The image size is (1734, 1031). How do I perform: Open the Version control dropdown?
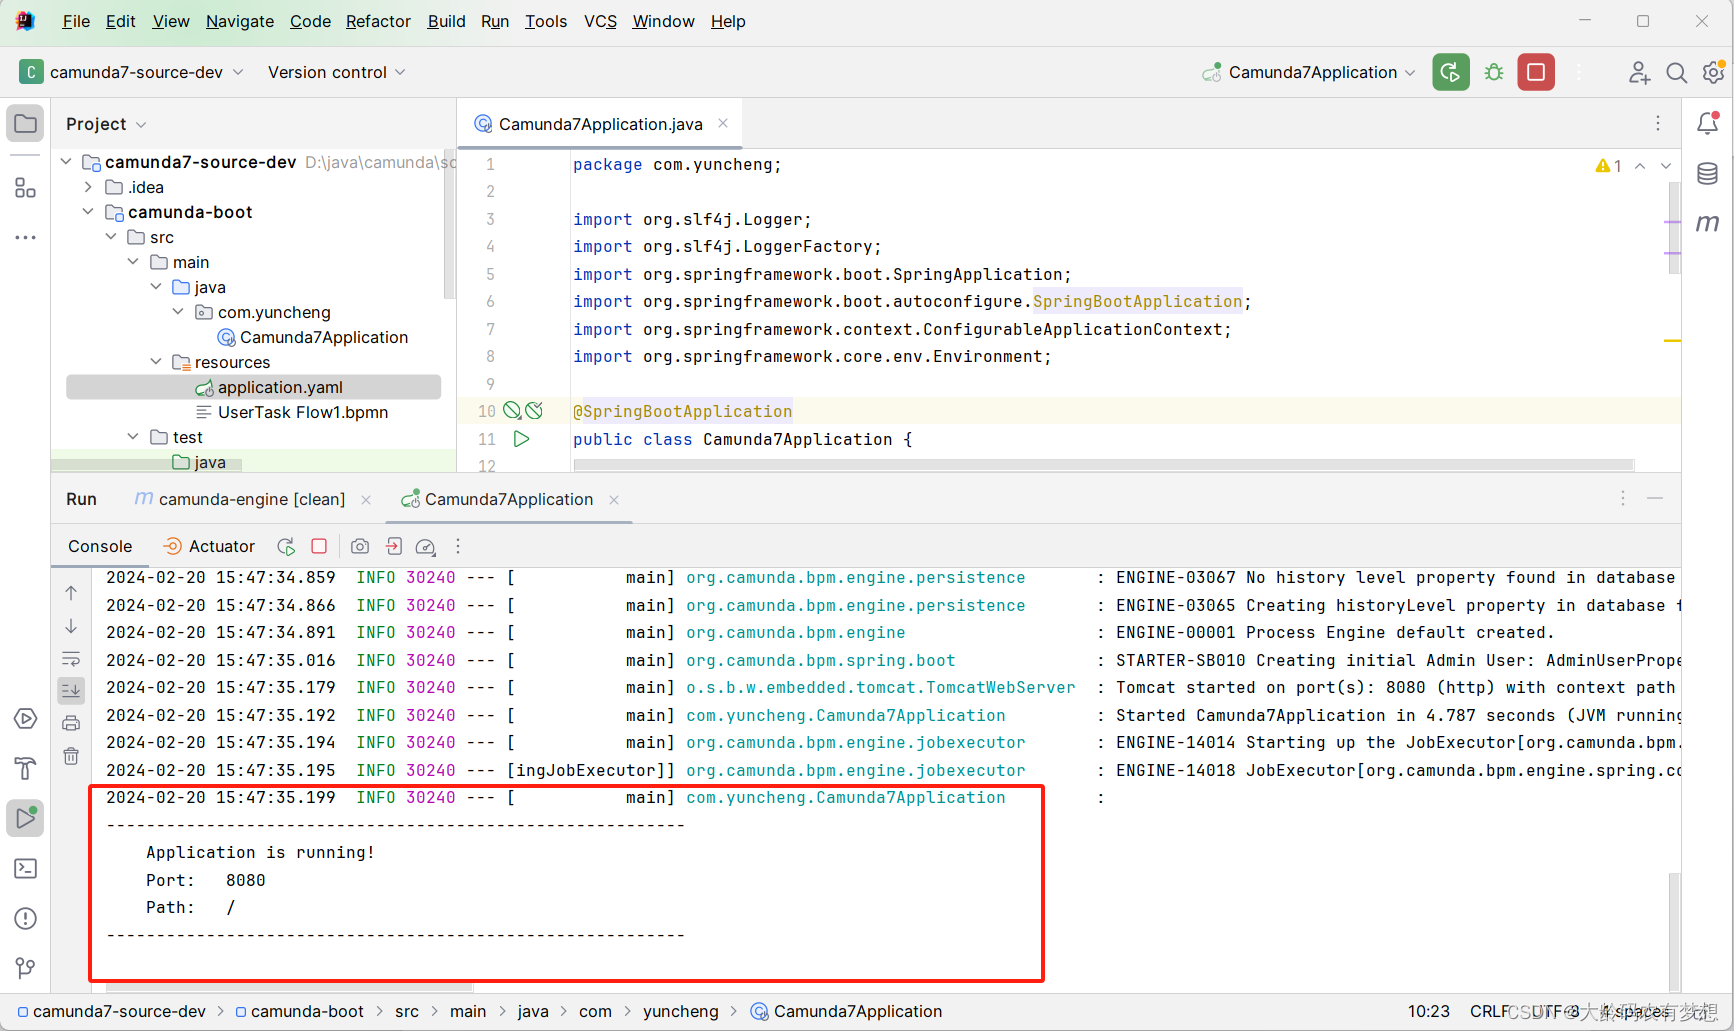pos(336,72)
